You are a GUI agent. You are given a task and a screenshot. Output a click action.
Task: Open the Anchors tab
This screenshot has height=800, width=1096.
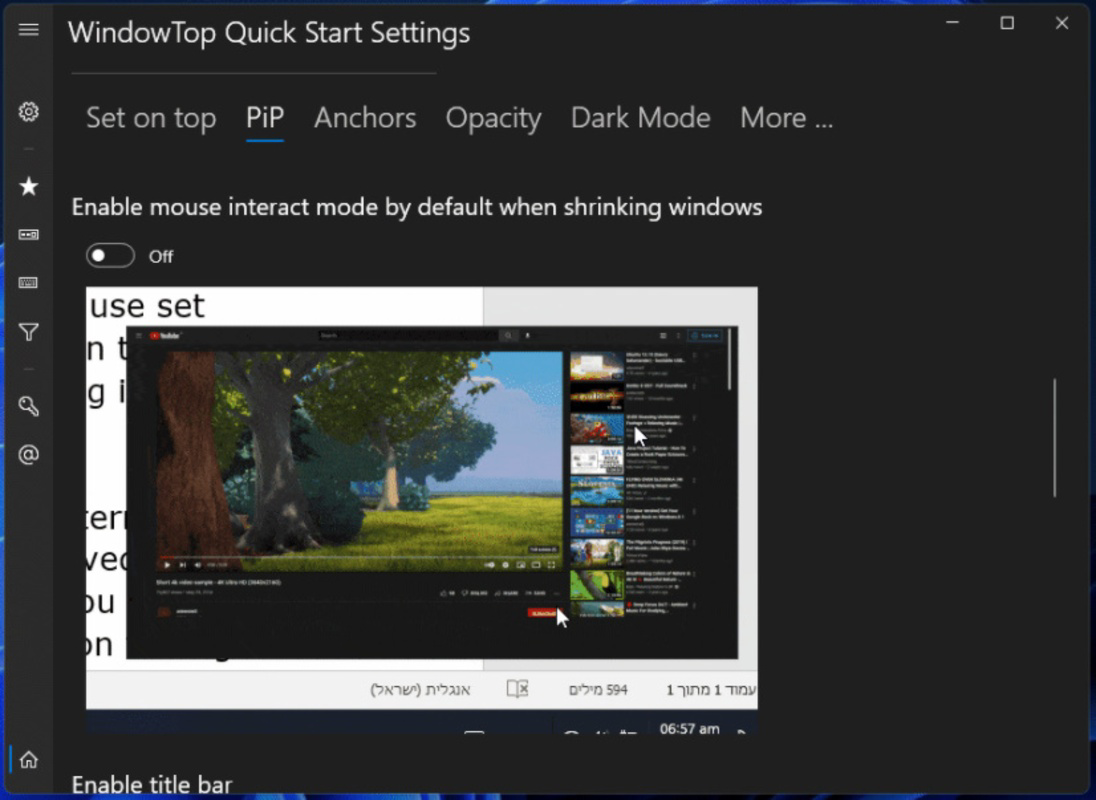(365, 117)
